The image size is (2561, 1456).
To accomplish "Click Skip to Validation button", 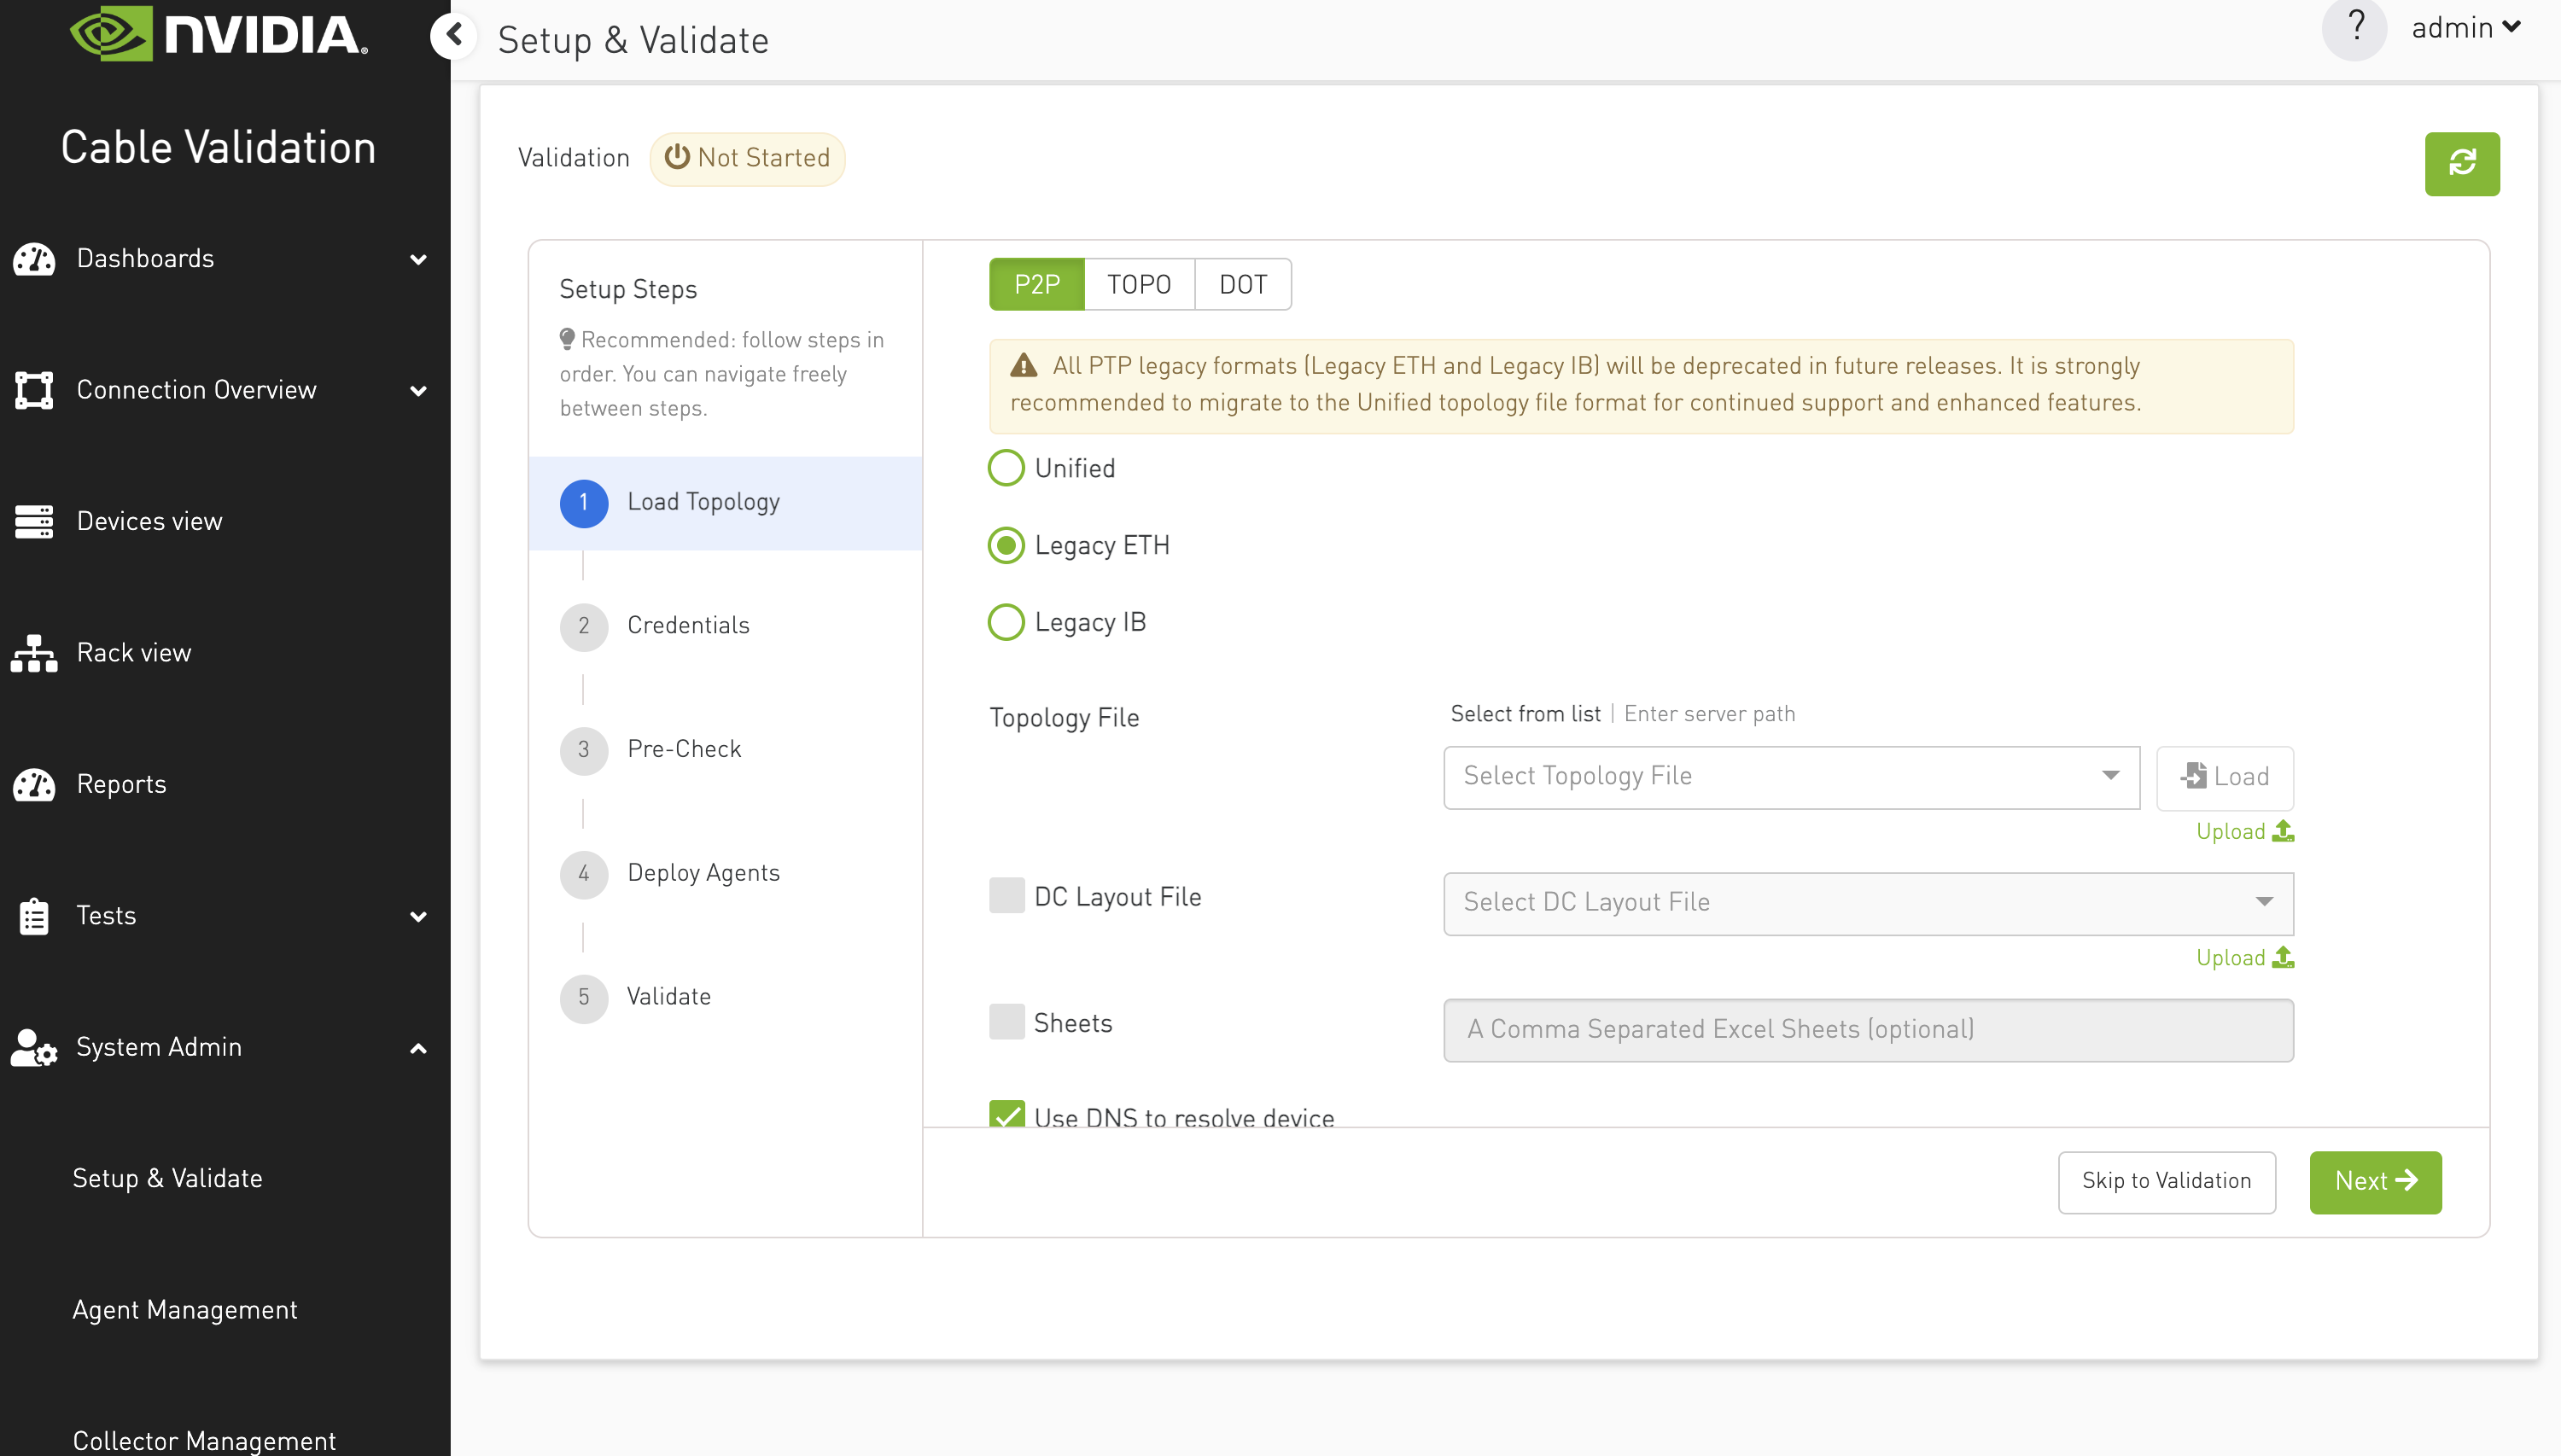I will pyautogui.click(x=2166, y=1182).
